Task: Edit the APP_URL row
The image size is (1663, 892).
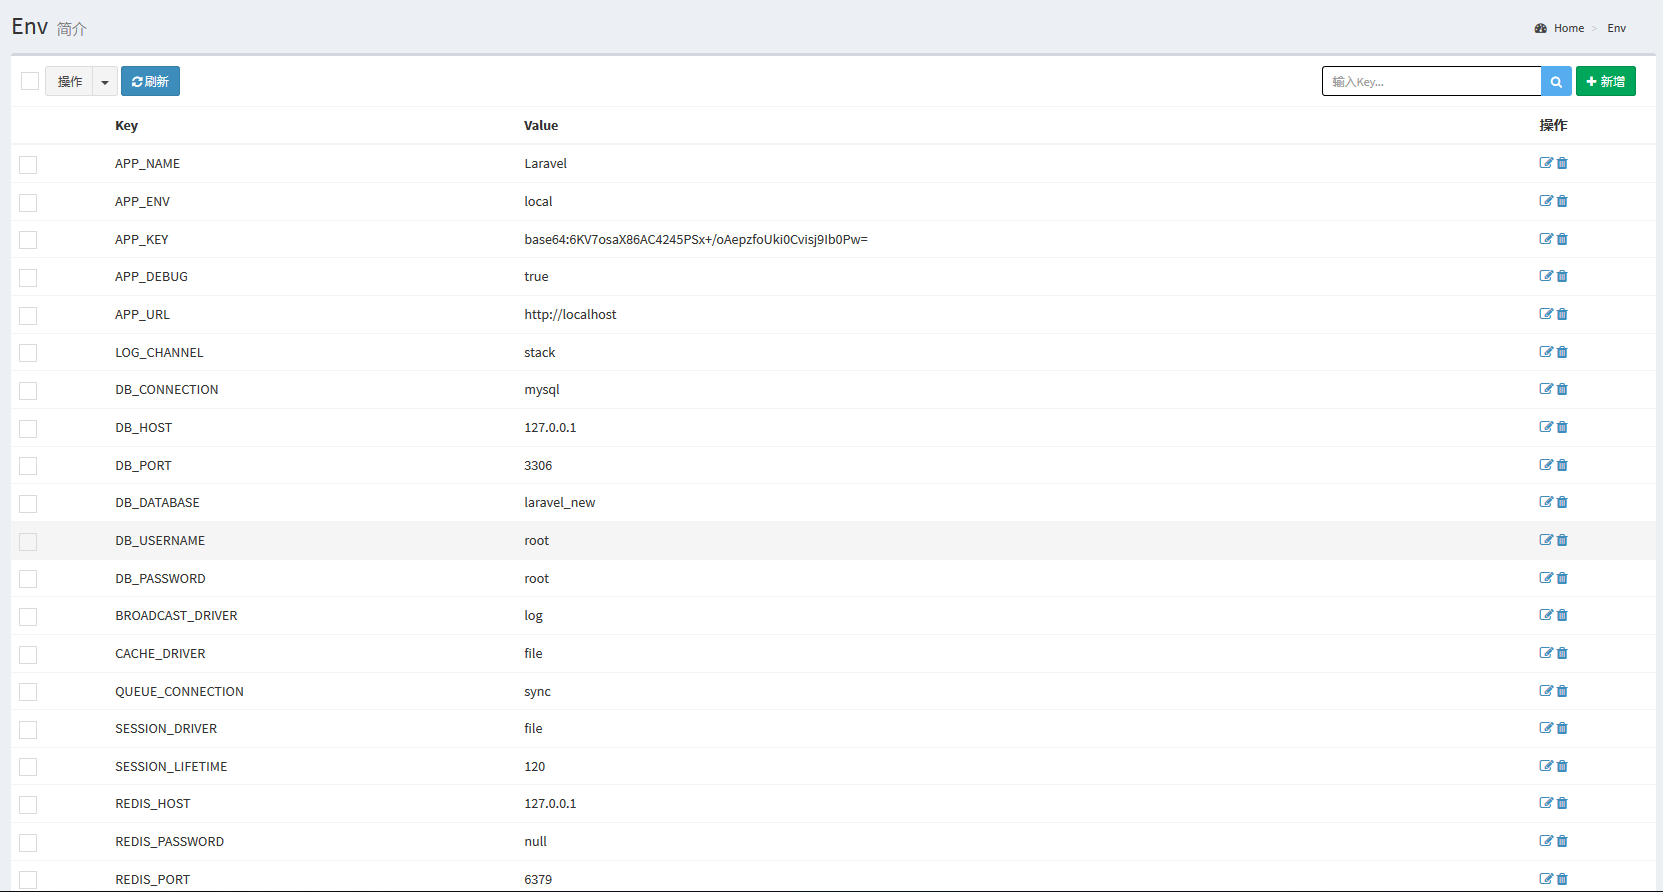Action: (x=1546, y=314)
